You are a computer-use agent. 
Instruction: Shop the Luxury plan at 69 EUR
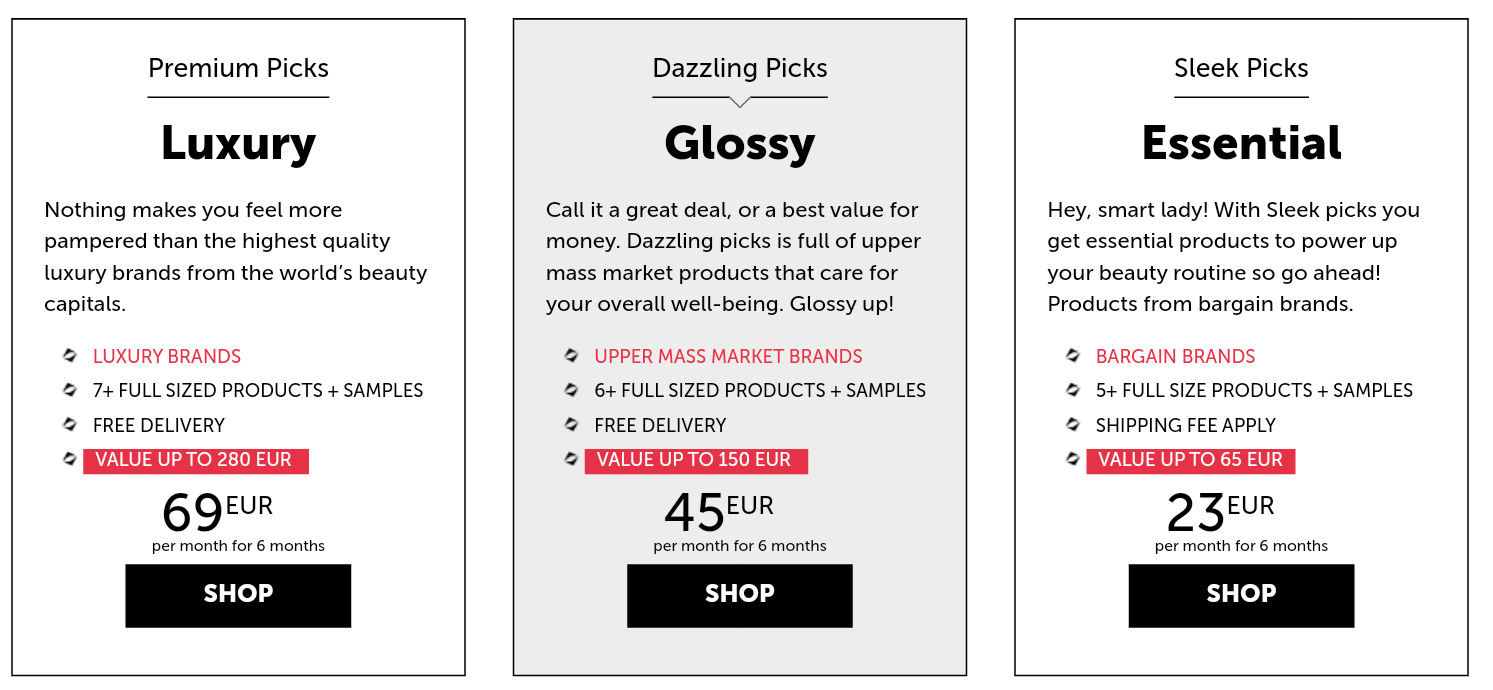(x=238, y=596)
